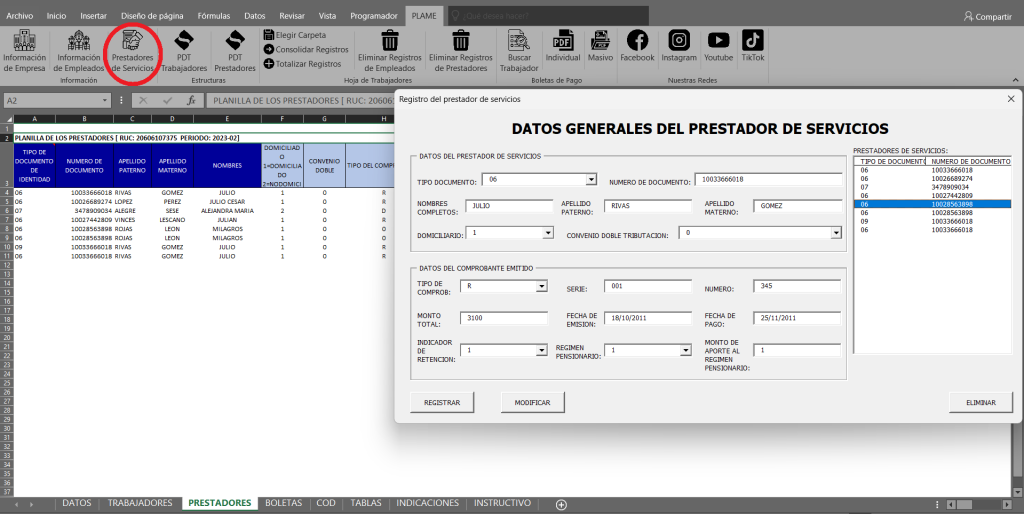Screen dimensions: 1024x514
Task: Click the MONTO TOTAL field
Action: pyautogui.click(x=504, y=318)
